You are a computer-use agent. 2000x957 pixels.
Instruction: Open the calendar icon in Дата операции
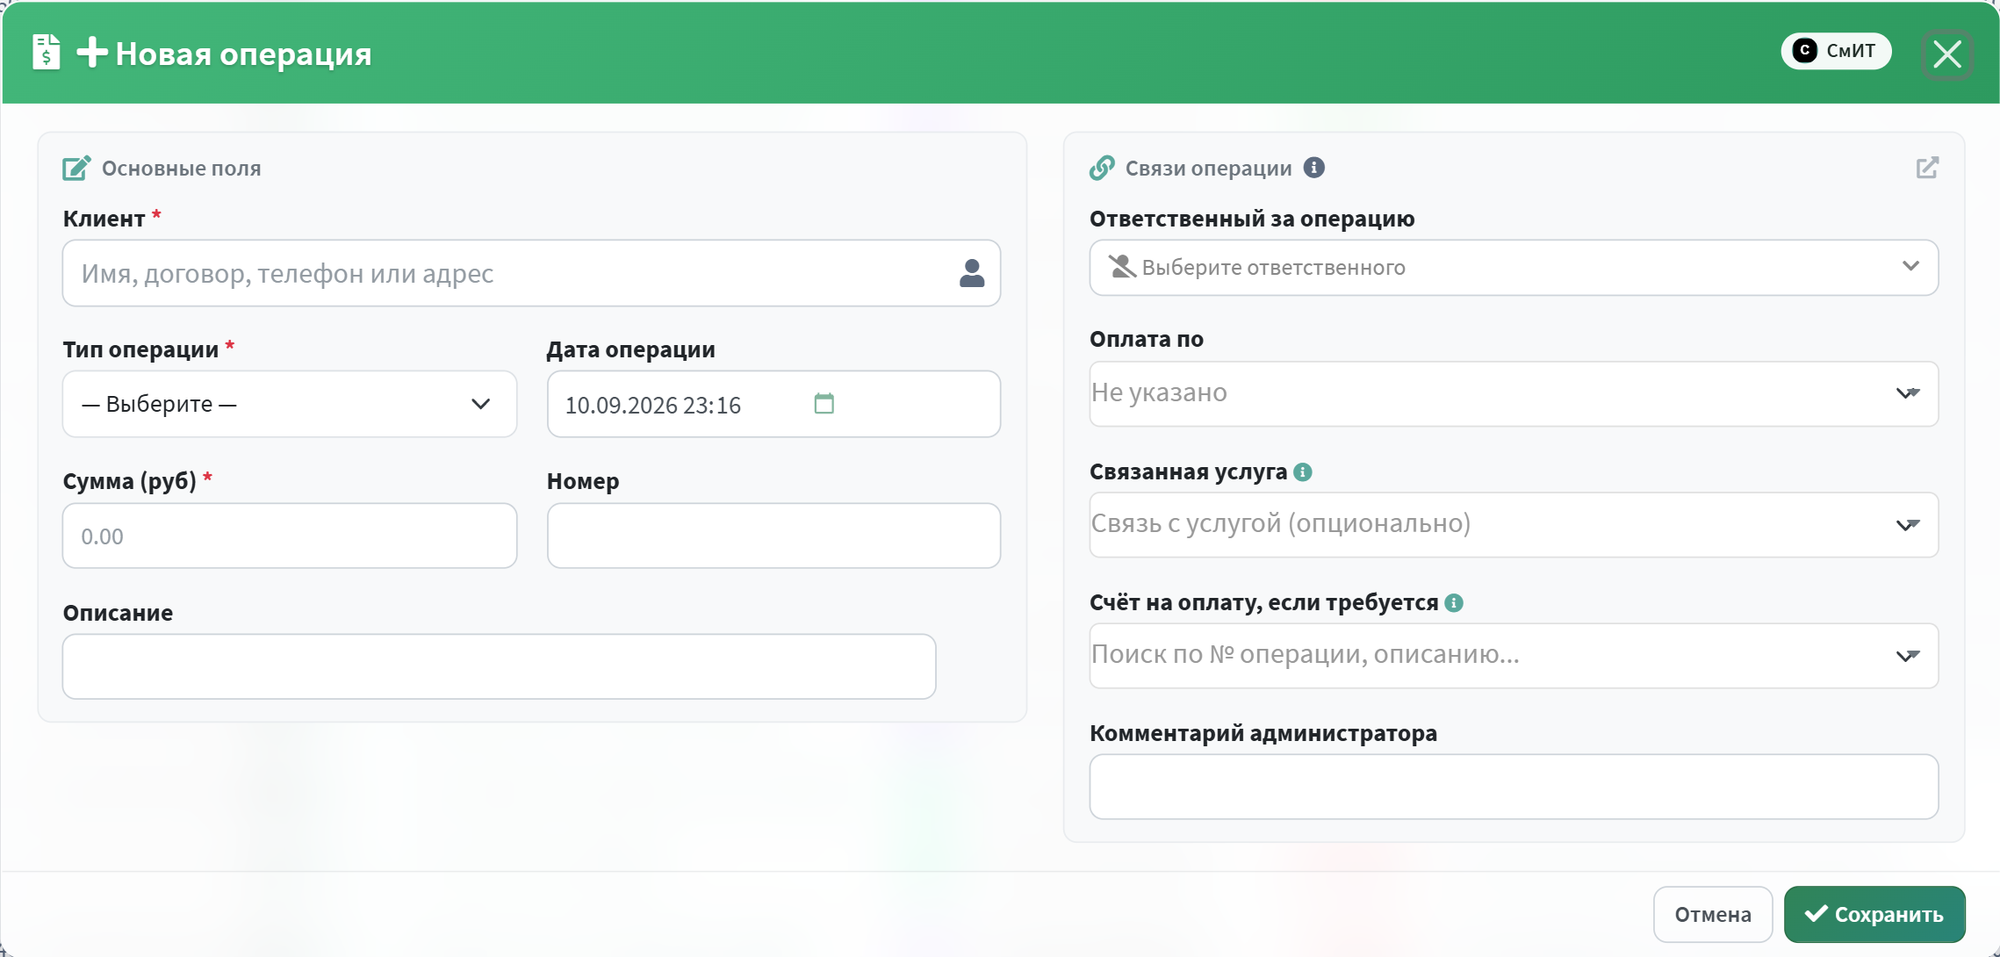824,403
